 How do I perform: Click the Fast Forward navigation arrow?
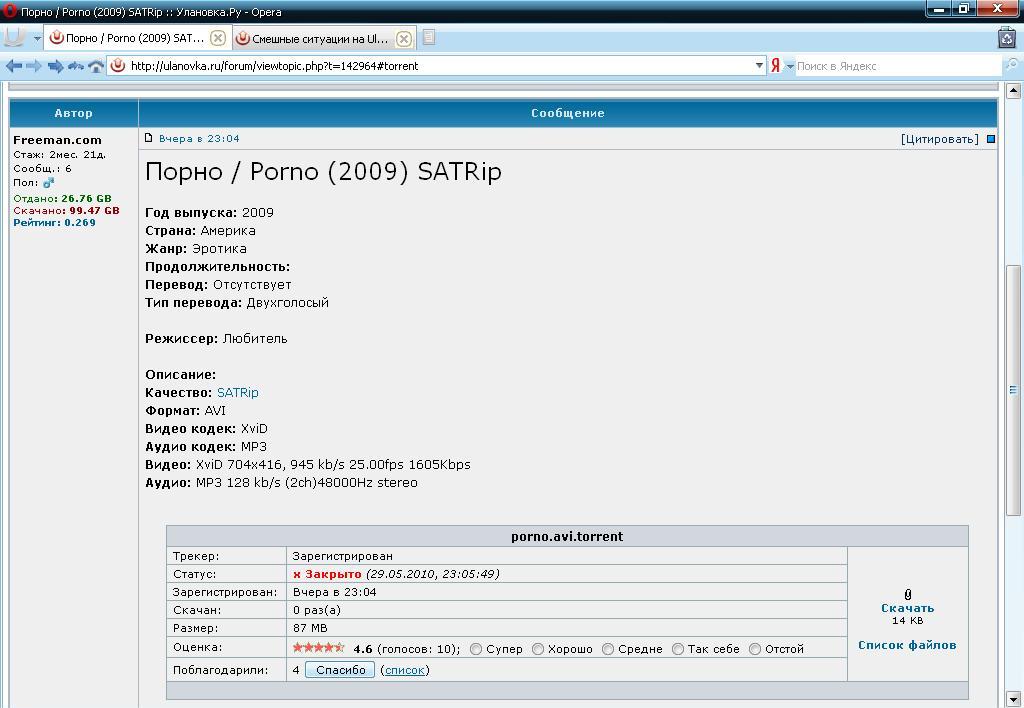(55, 66)
